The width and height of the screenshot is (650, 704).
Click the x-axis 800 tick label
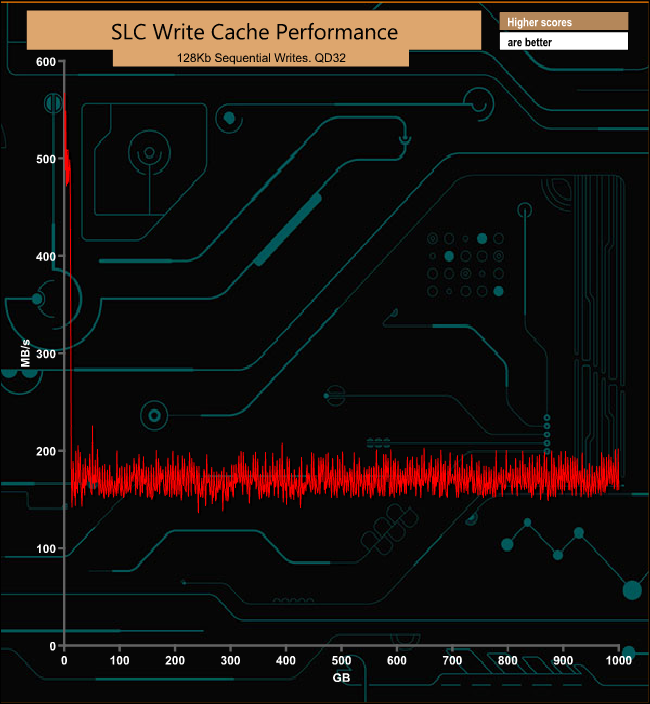(508, 660)
